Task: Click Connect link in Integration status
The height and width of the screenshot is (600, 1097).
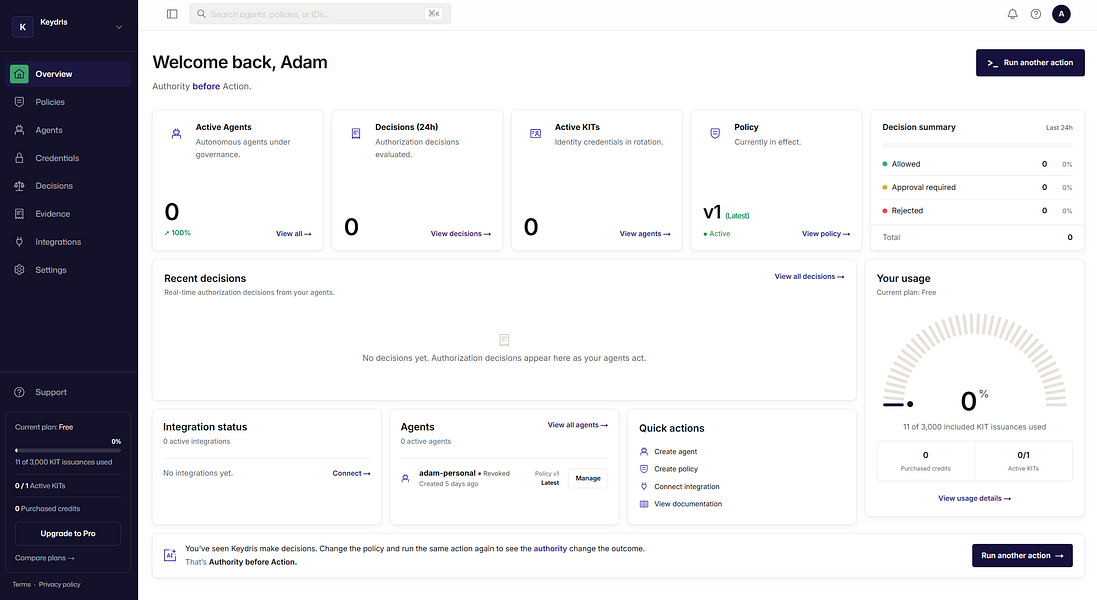Action: tap(351, 473)
